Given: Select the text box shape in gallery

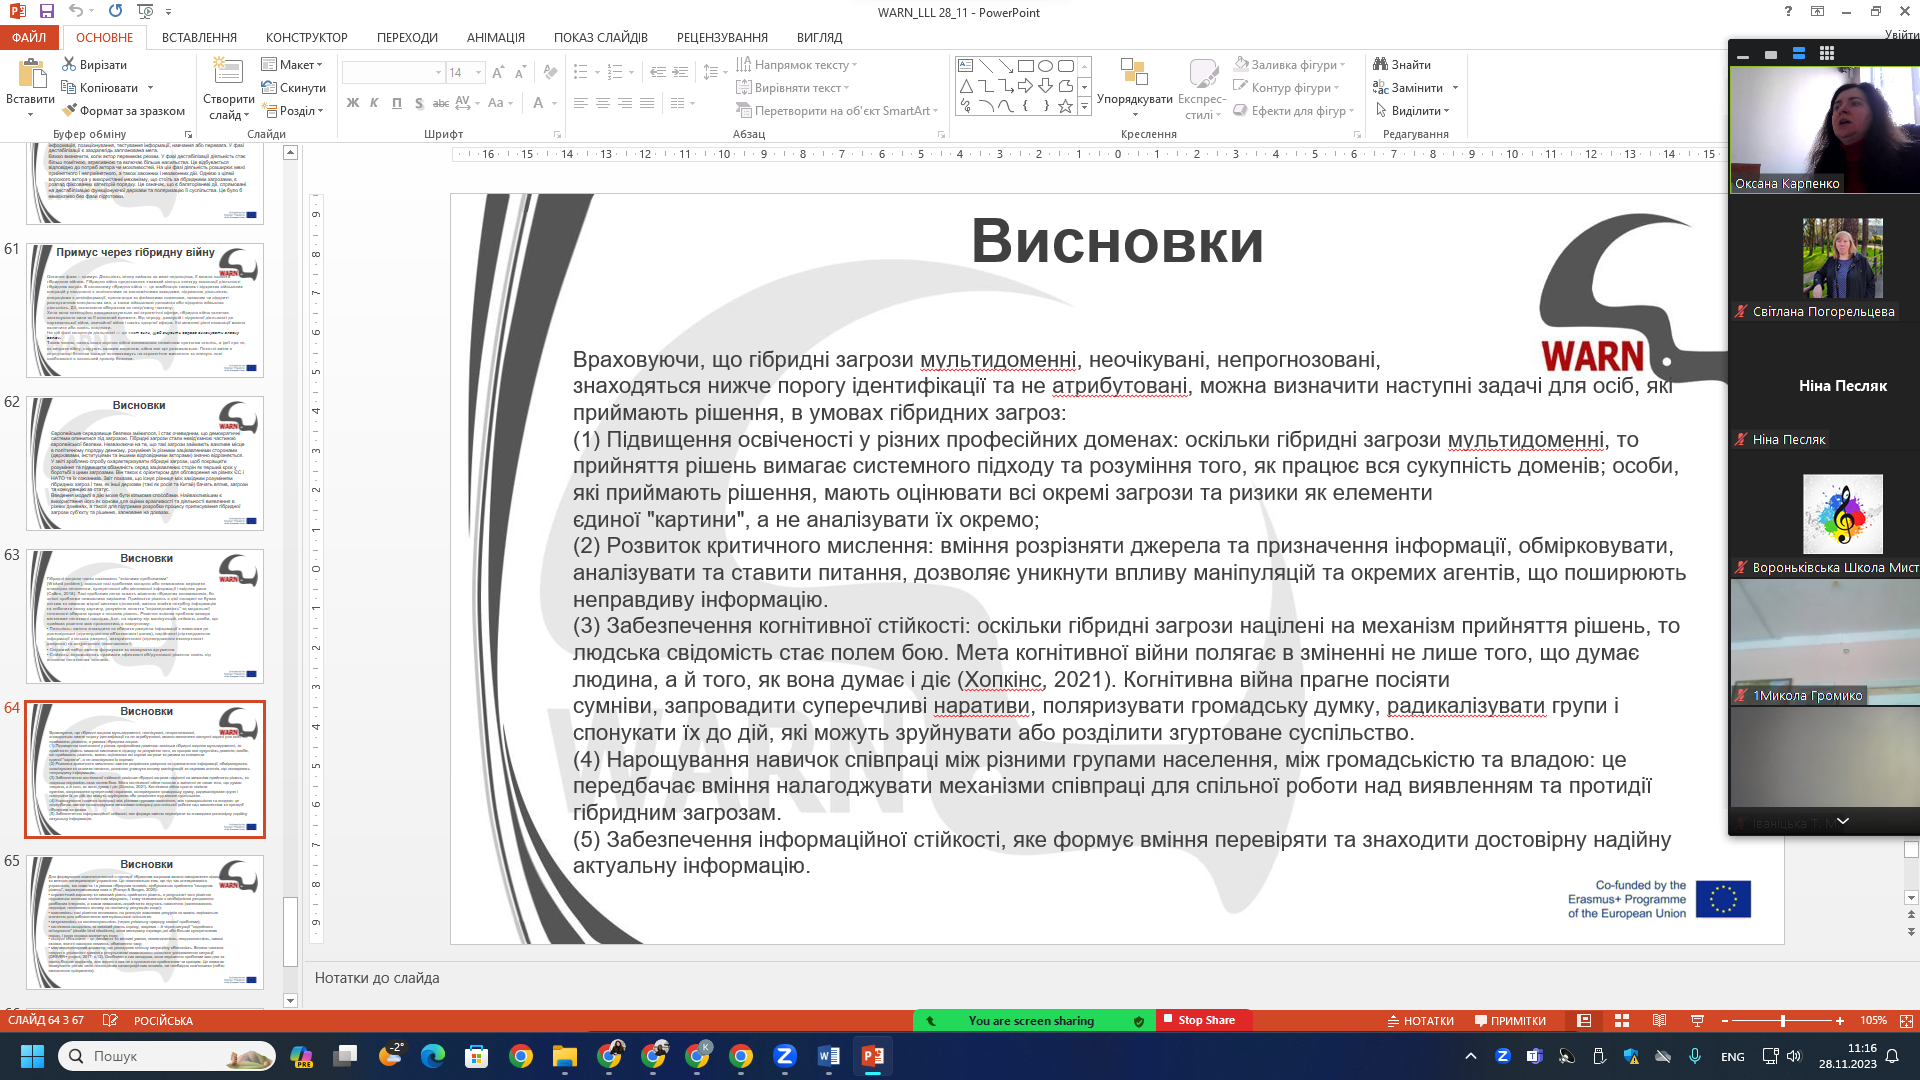Looking at the screenshot, I should tap(966, 65).
